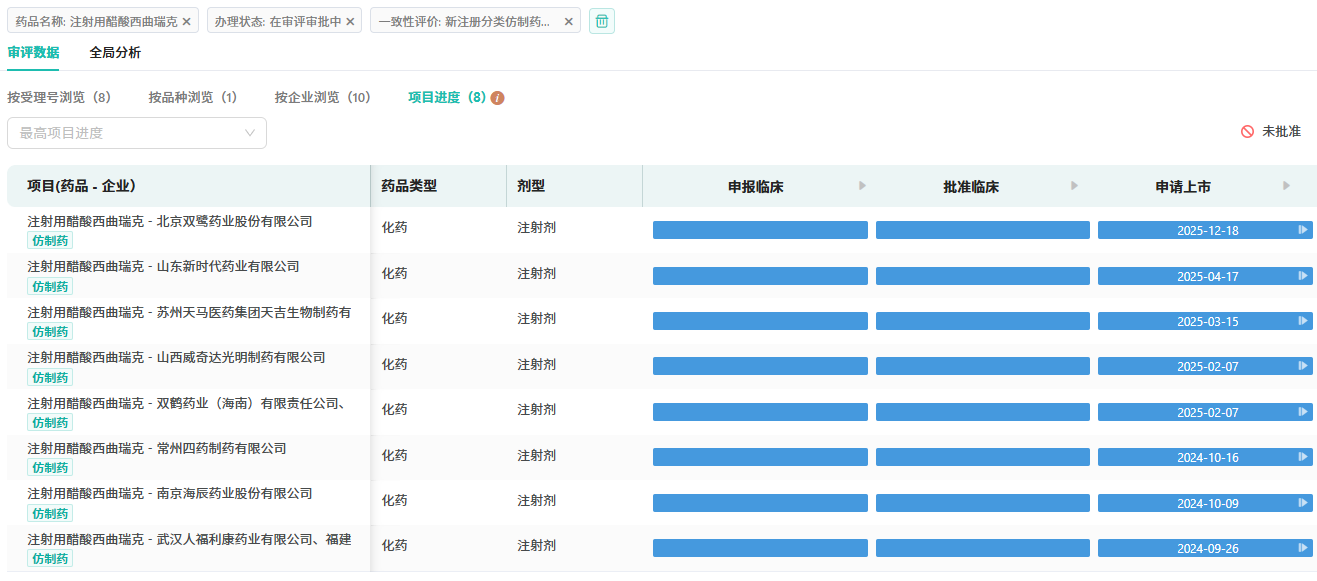Screen dimensions: 1317x581
Task: Remove the 一致性评价 filter tag
Action: [568, 22]
